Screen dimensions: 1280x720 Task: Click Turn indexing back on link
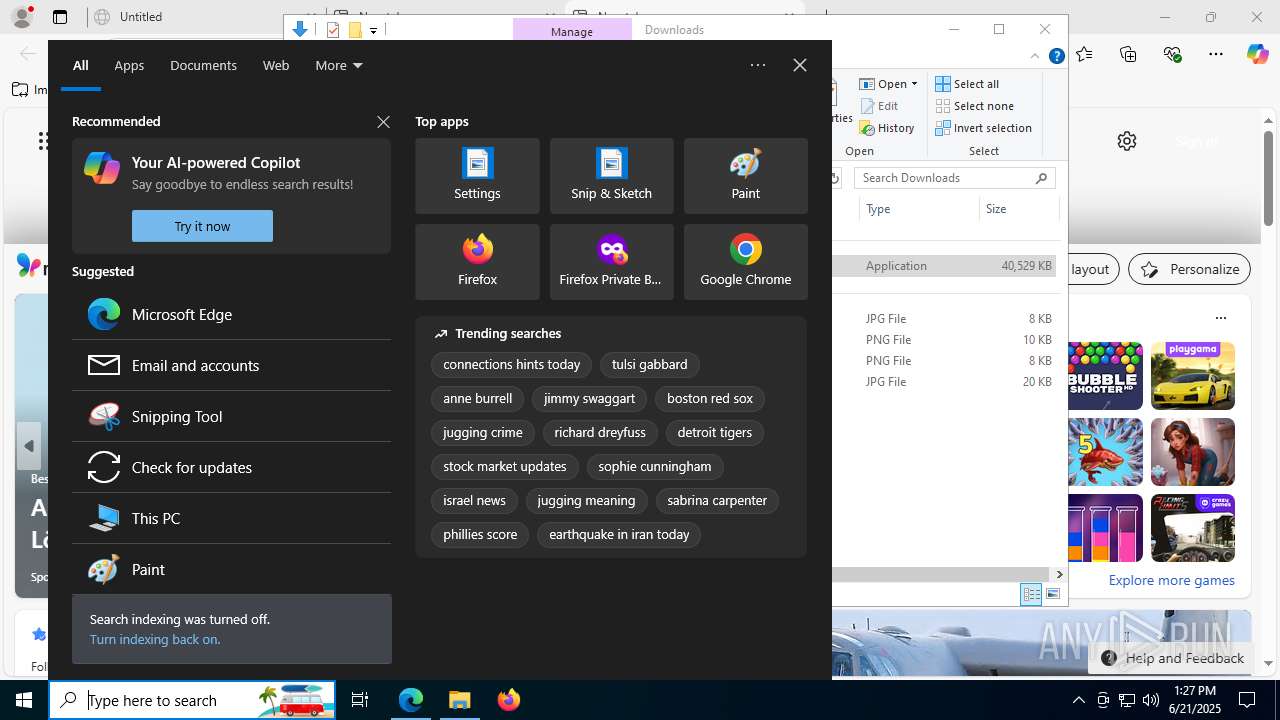click(155, 639)
